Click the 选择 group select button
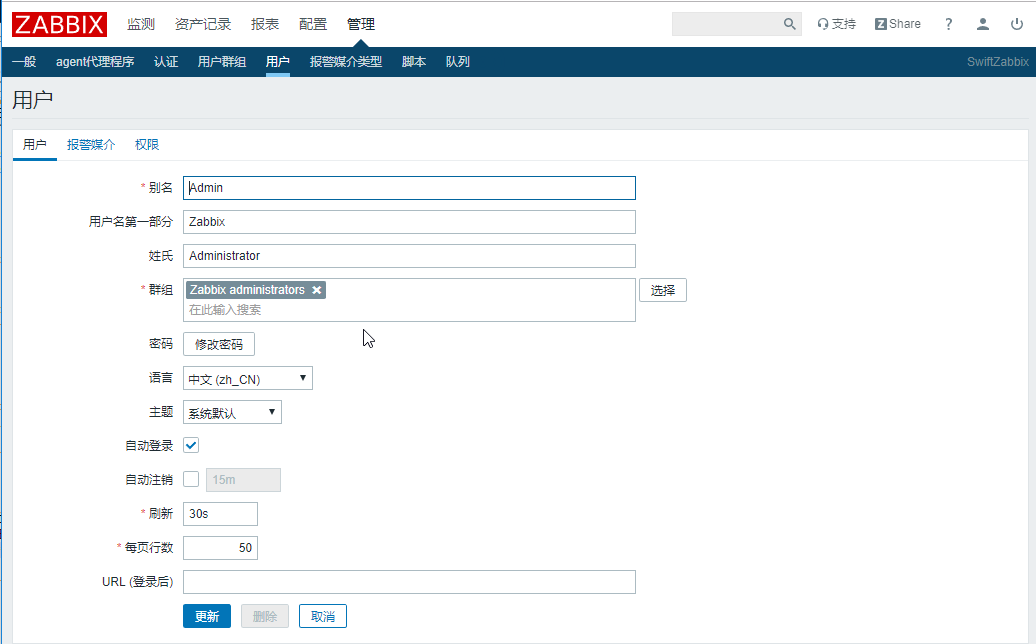The image size is (1036, 644). (663, 290)
